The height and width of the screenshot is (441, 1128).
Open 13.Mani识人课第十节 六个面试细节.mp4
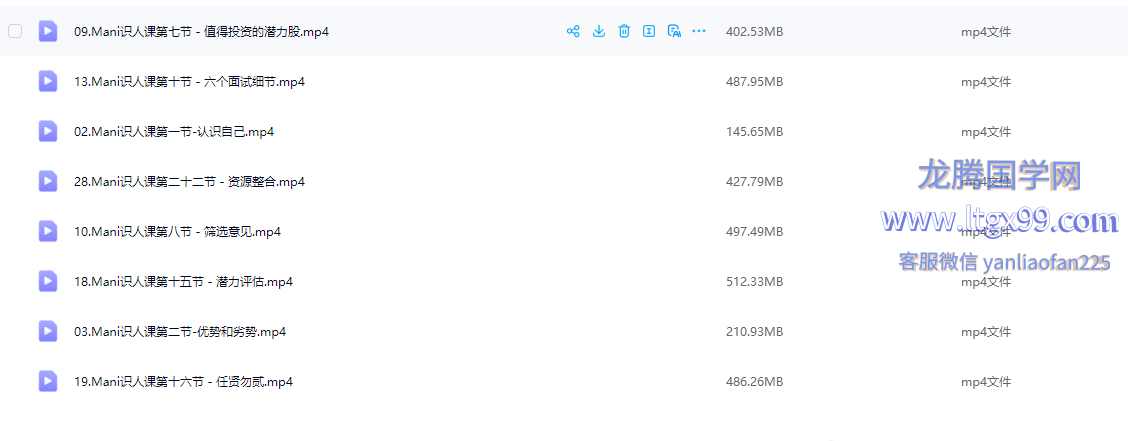[189, 82]
